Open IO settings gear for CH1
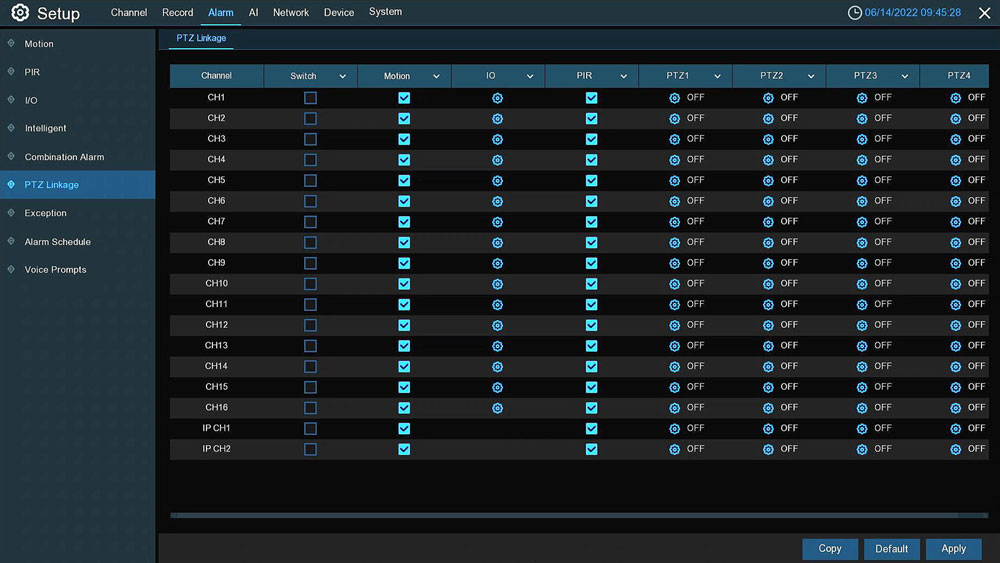Viewport: 1000px width, 563px height. click(x=497, y=98)
